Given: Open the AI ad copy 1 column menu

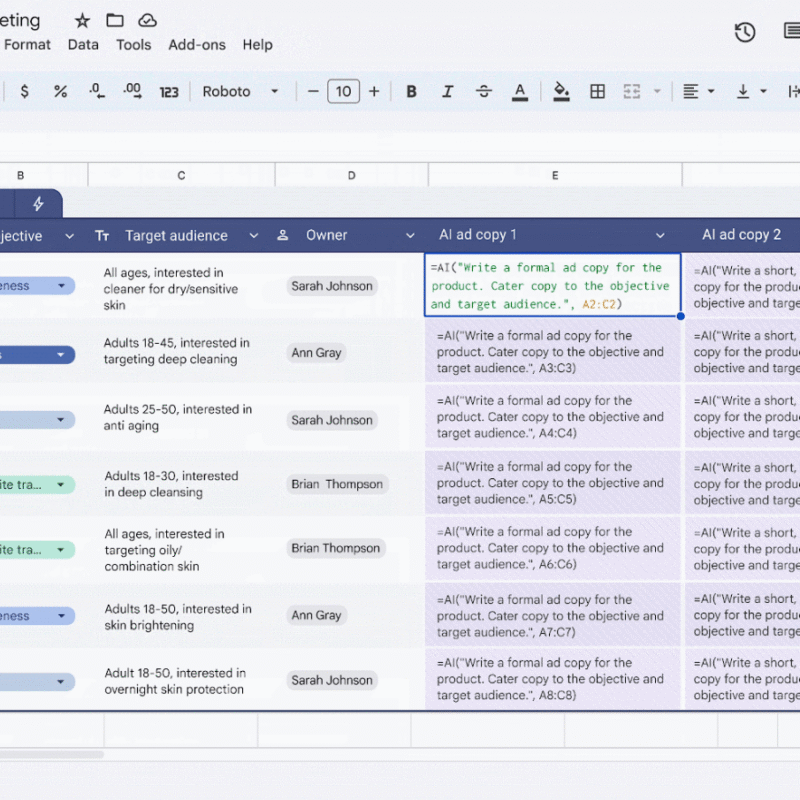Looking at the screenshot, I should [660, 236].
